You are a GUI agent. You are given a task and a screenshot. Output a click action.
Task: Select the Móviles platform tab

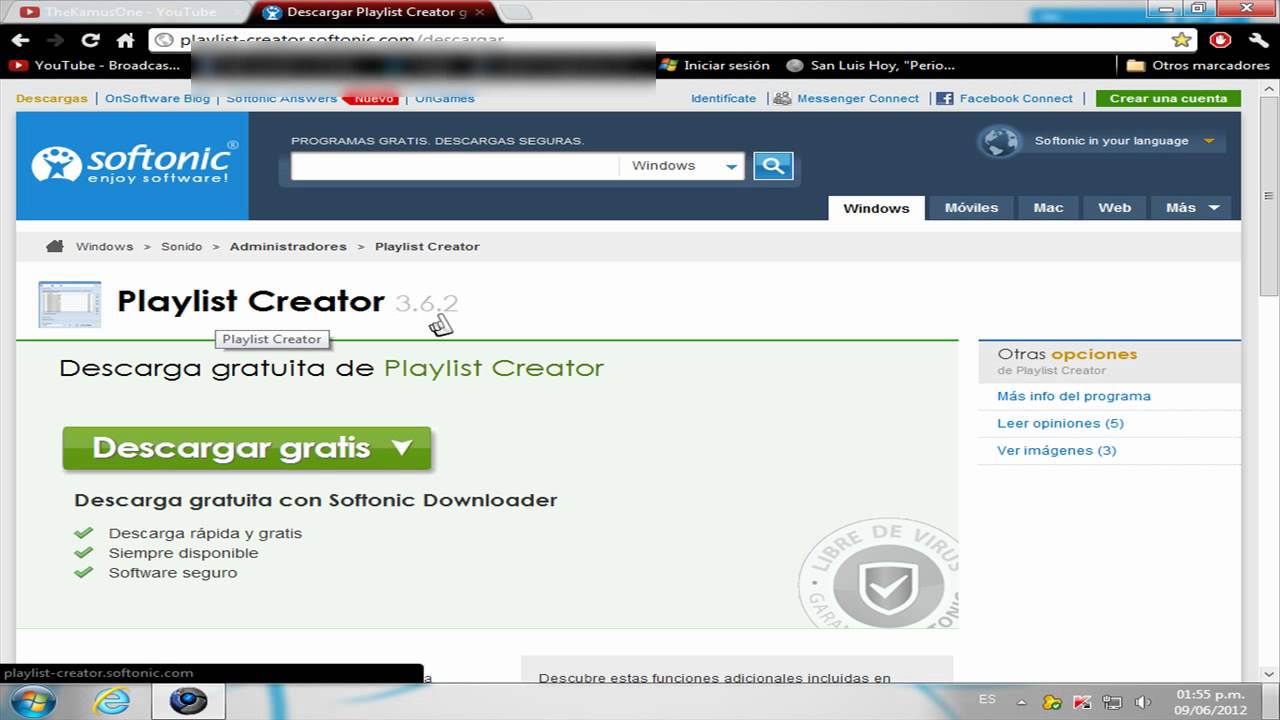pos(971,208)
